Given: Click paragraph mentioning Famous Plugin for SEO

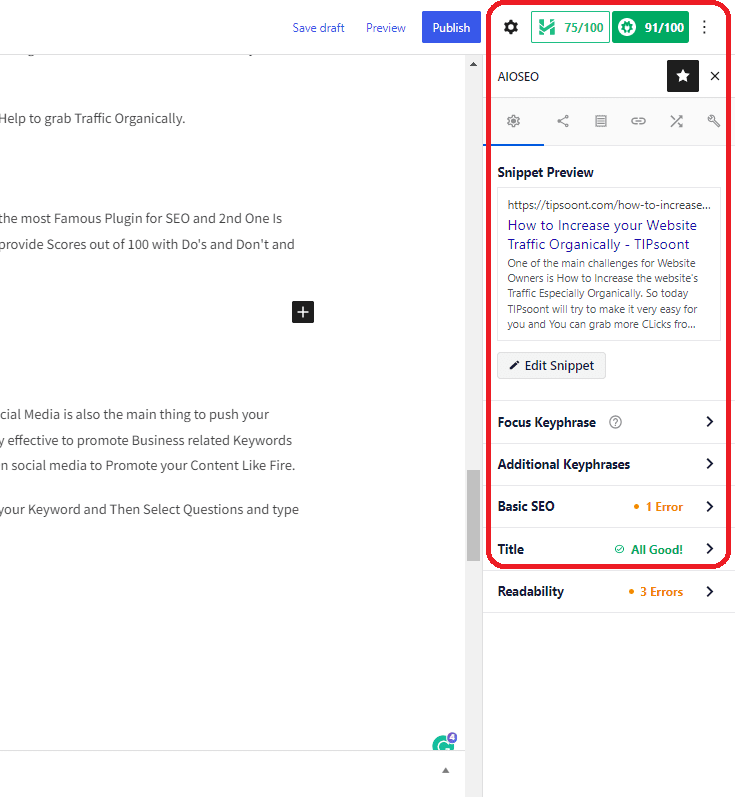Looking at the screenshot, I should click(147, 231).
